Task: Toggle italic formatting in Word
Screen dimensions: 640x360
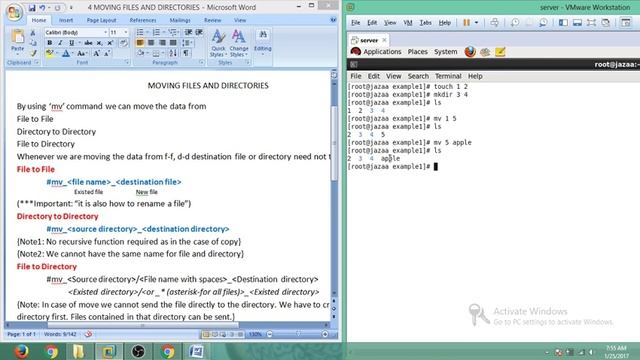Action: pos(60,43)
